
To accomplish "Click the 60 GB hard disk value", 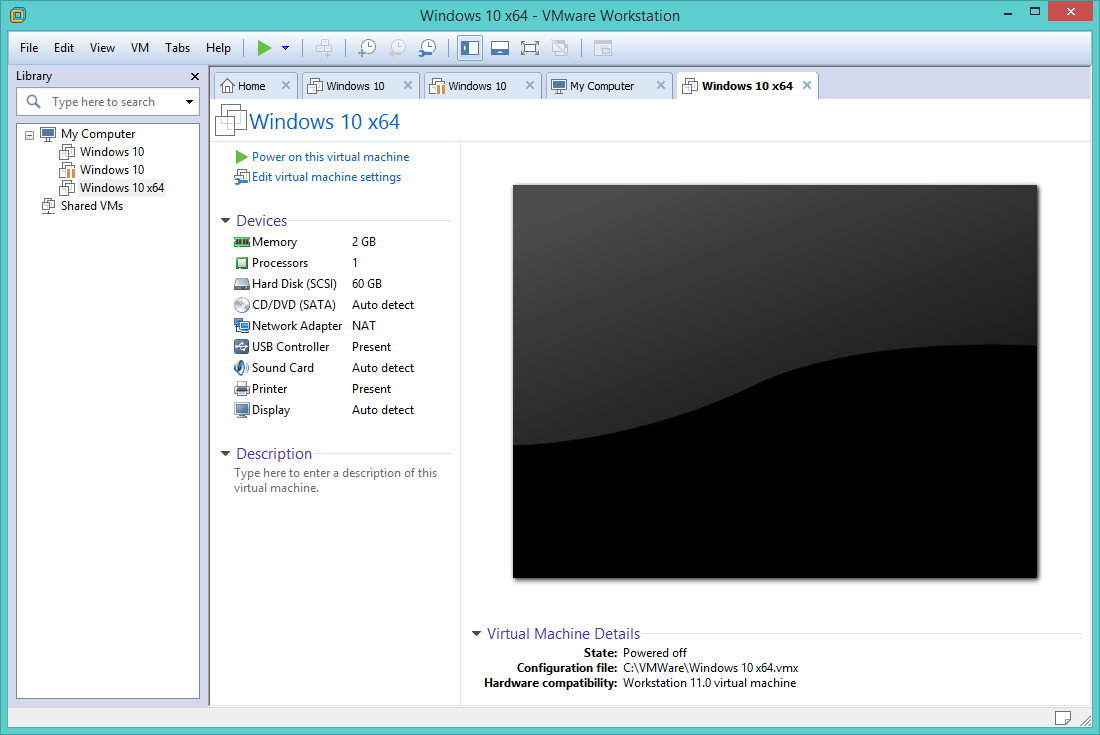I will [367, 284].
